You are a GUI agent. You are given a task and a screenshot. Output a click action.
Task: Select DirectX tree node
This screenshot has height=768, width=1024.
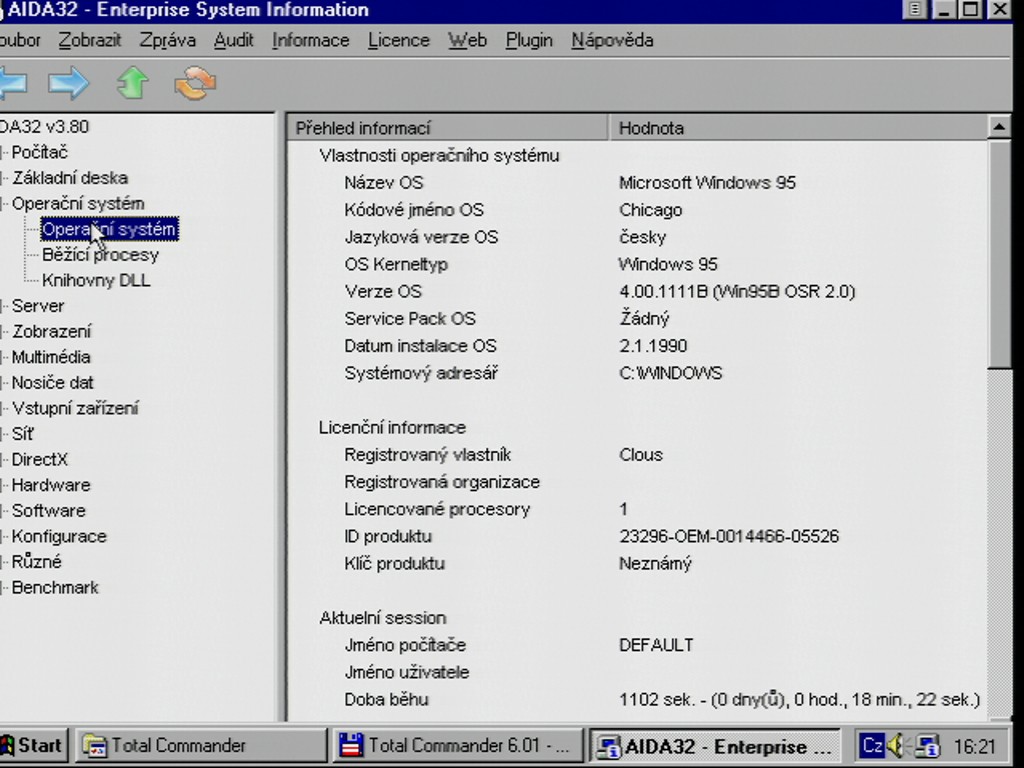(x=39, y=459)
